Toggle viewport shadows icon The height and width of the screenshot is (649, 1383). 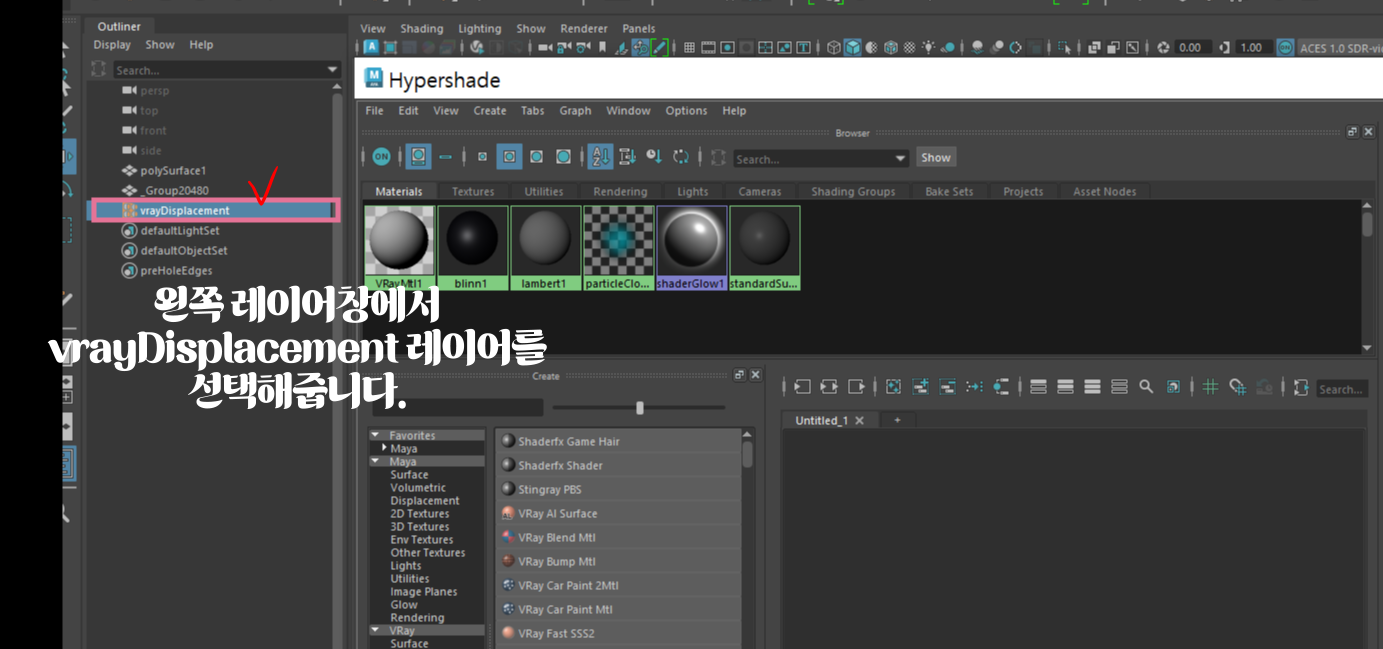click(947, 47)
